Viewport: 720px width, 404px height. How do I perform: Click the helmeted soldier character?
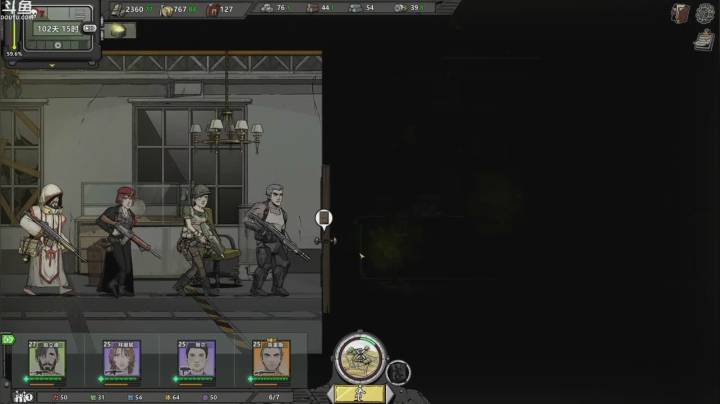[x=199, y=240]
